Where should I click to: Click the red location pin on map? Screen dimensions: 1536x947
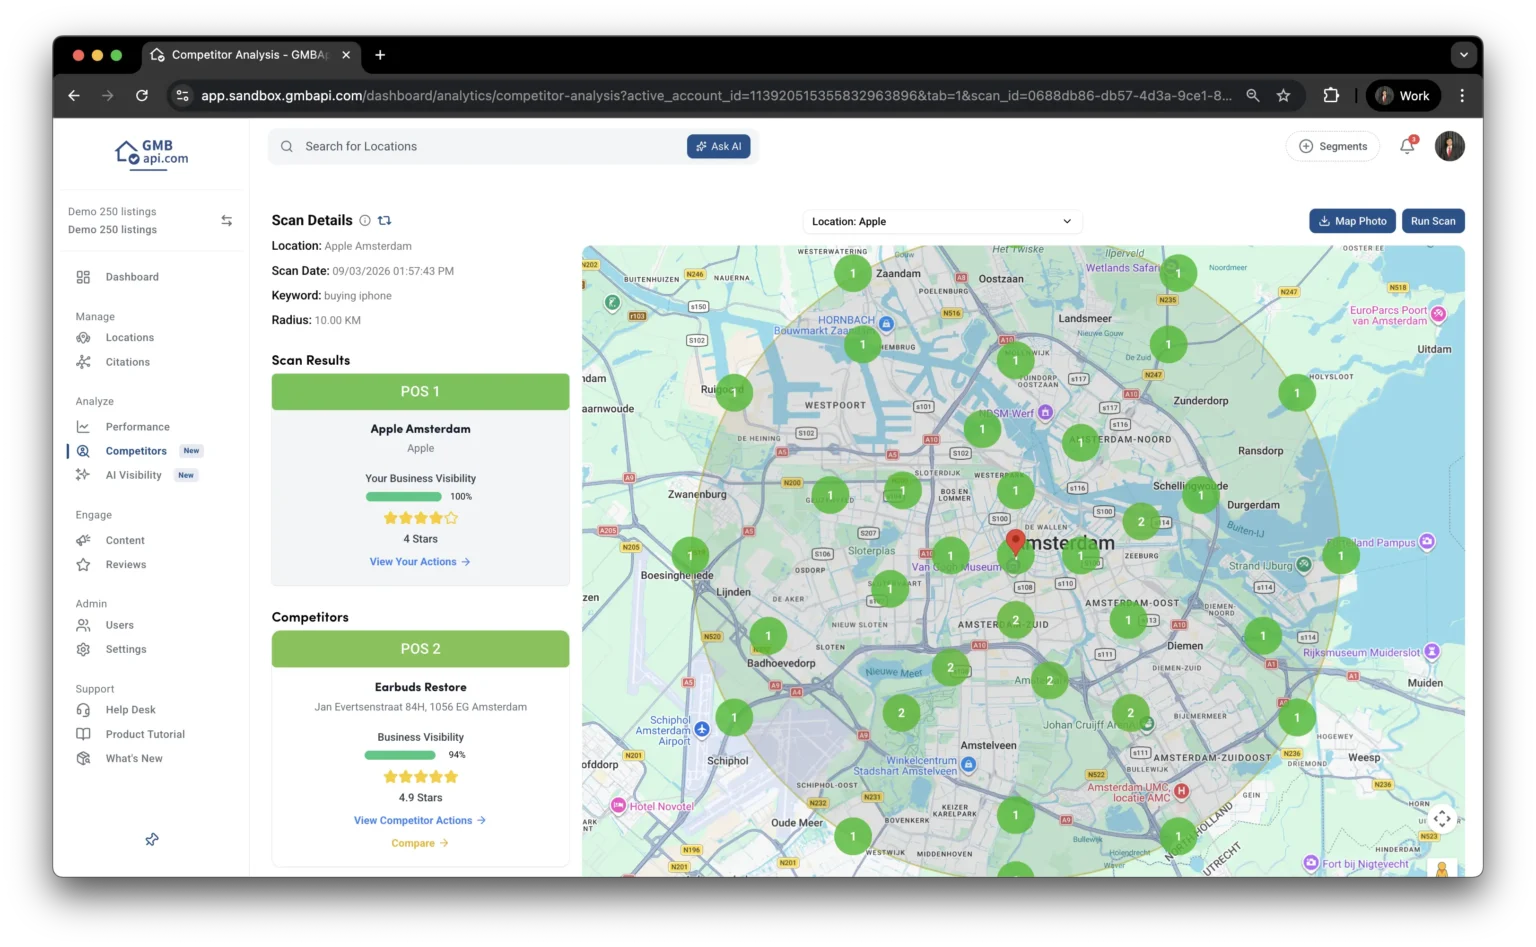point(1015,542)
